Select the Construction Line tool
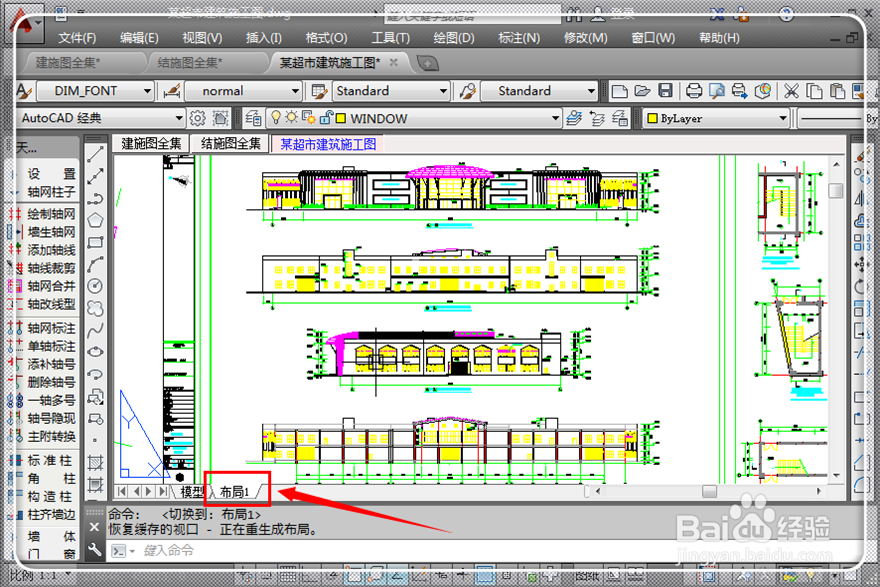 tap(95, 176)
